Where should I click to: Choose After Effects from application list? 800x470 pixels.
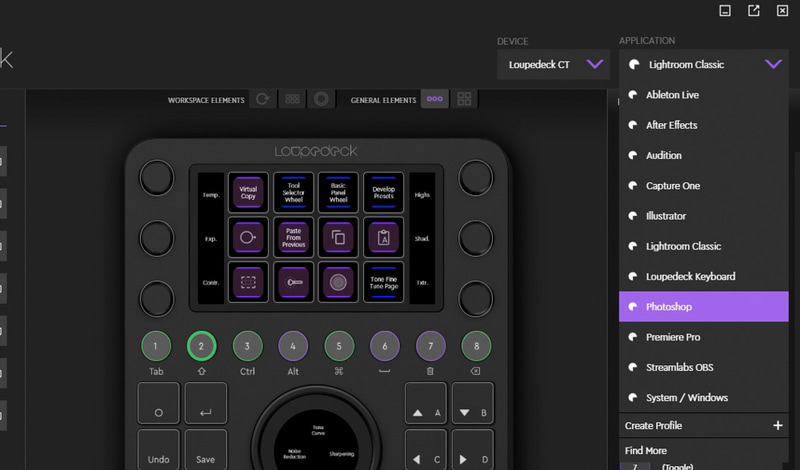704,125
